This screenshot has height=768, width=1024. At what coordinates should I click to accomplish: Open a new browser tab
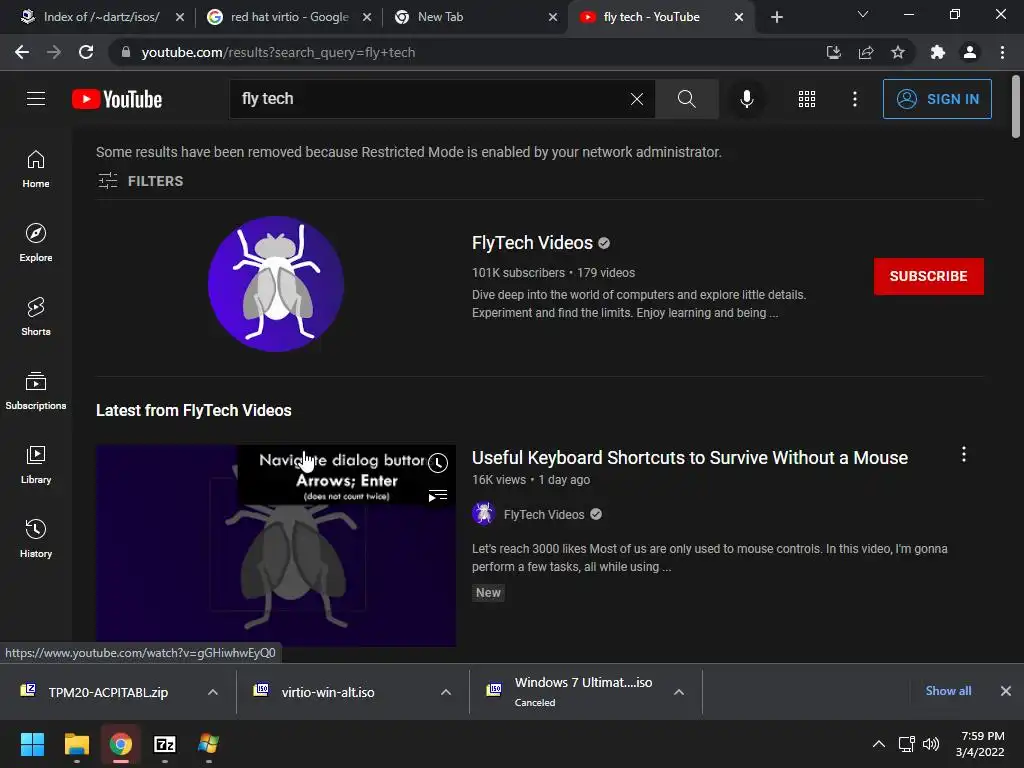tap(776, 17)
